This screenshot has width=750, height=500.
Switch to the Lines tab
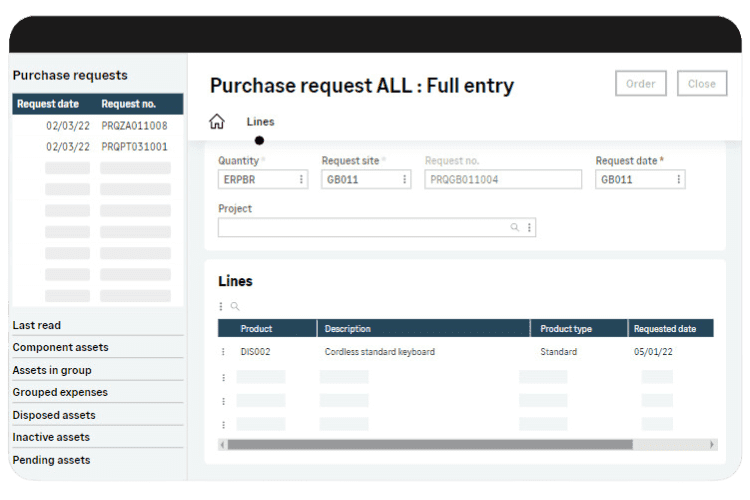click(x=260, y=122)
